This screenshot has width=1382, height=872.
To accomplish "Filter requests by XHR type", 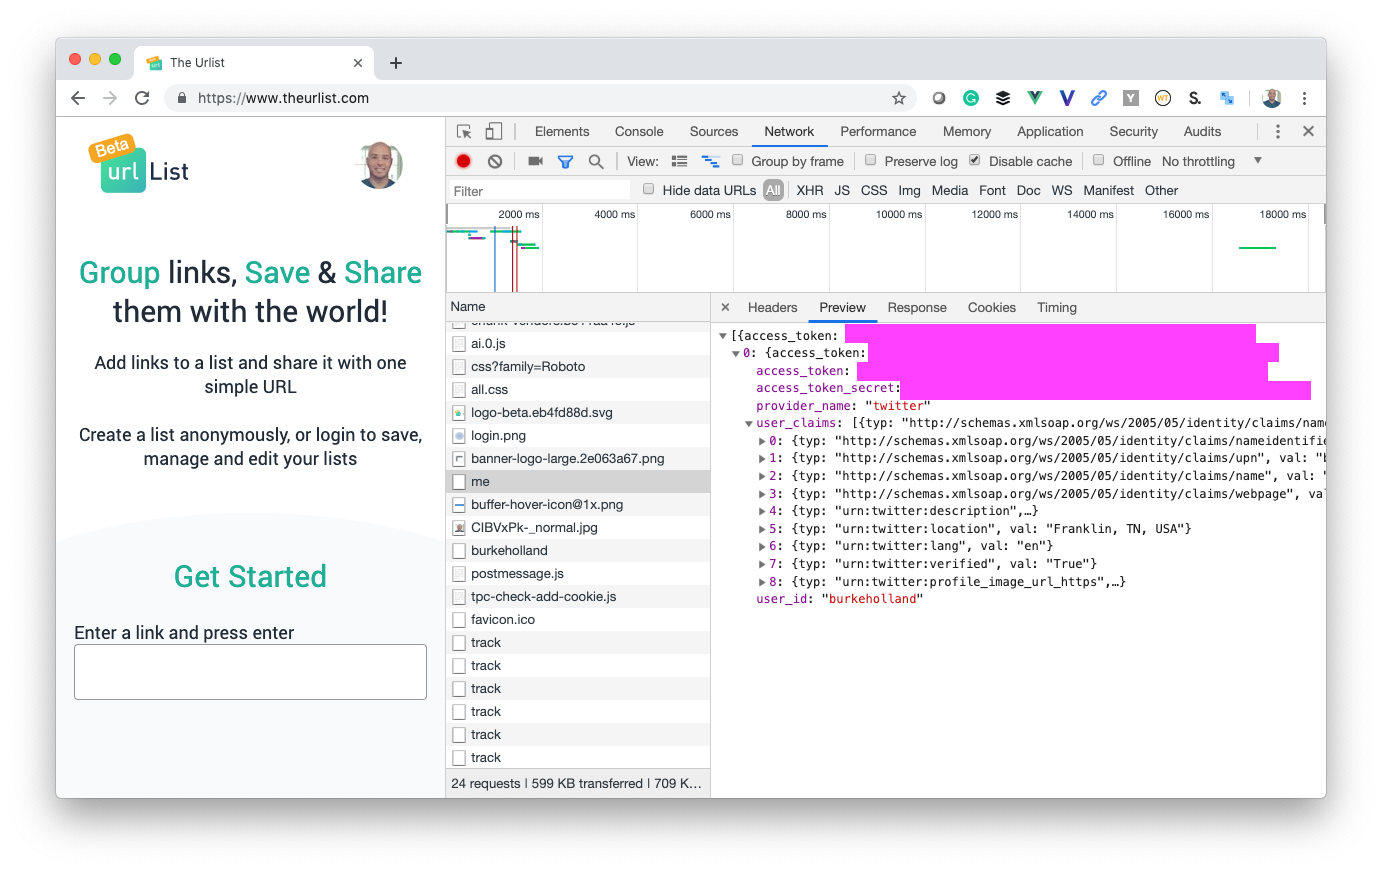I will [809, 190].
